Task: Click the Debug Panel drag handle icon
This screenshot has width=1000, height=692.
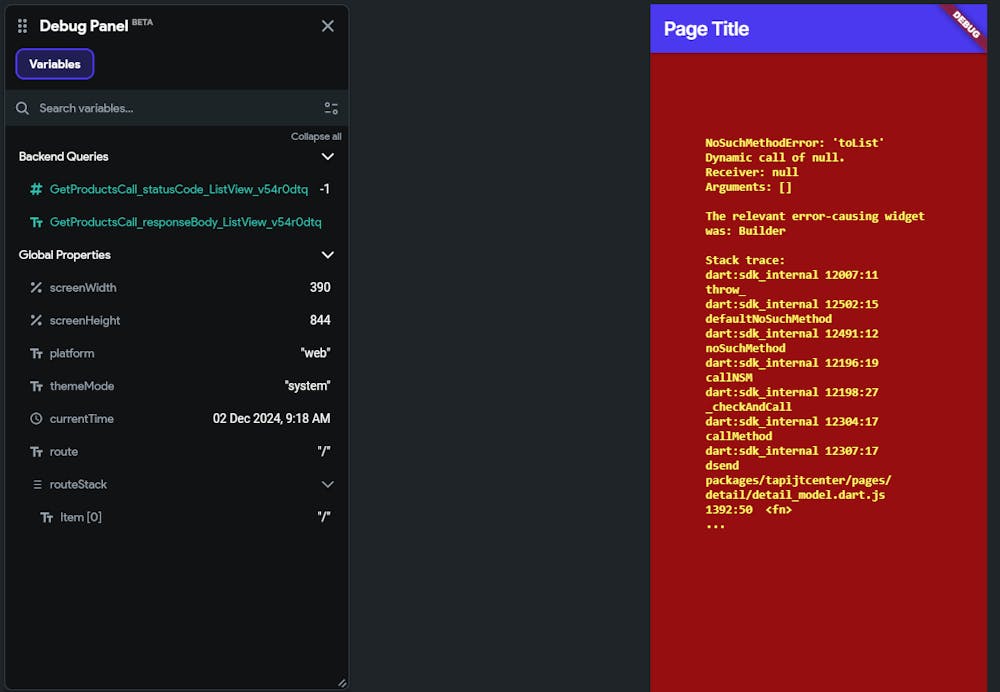Action: point(22,26)
